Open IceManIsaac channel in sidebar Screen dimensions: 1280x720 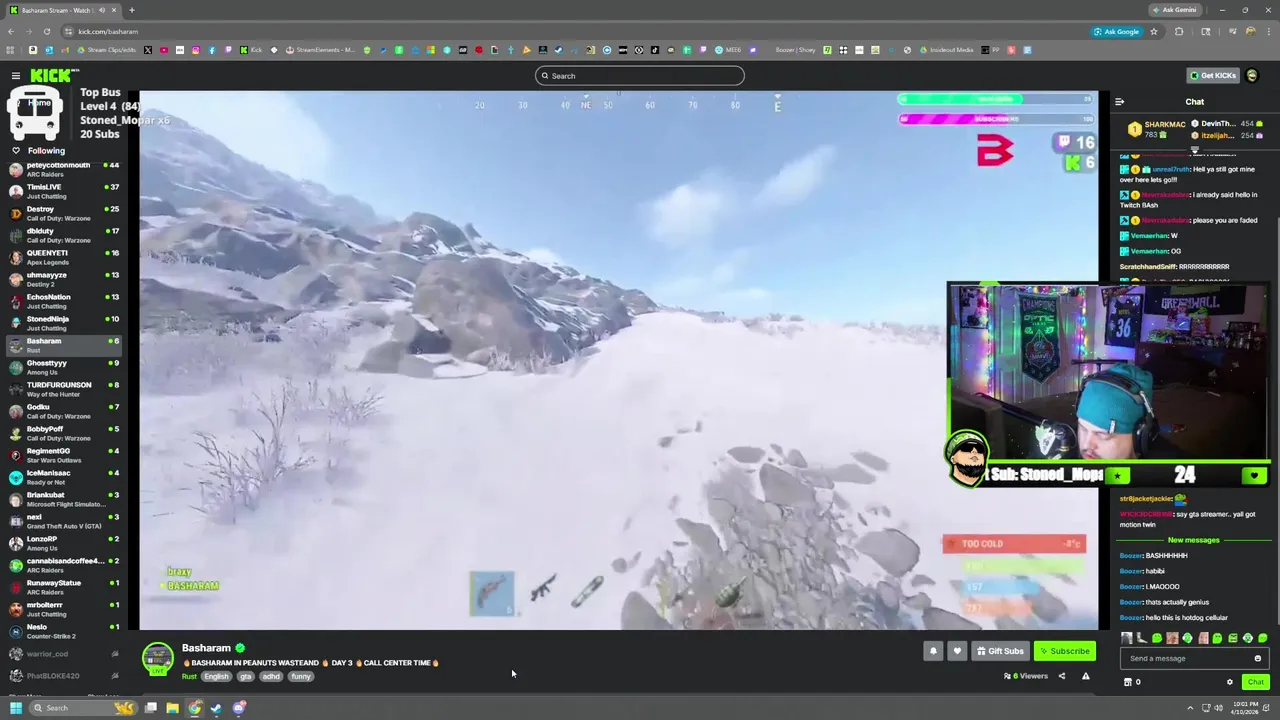[63, 477]
